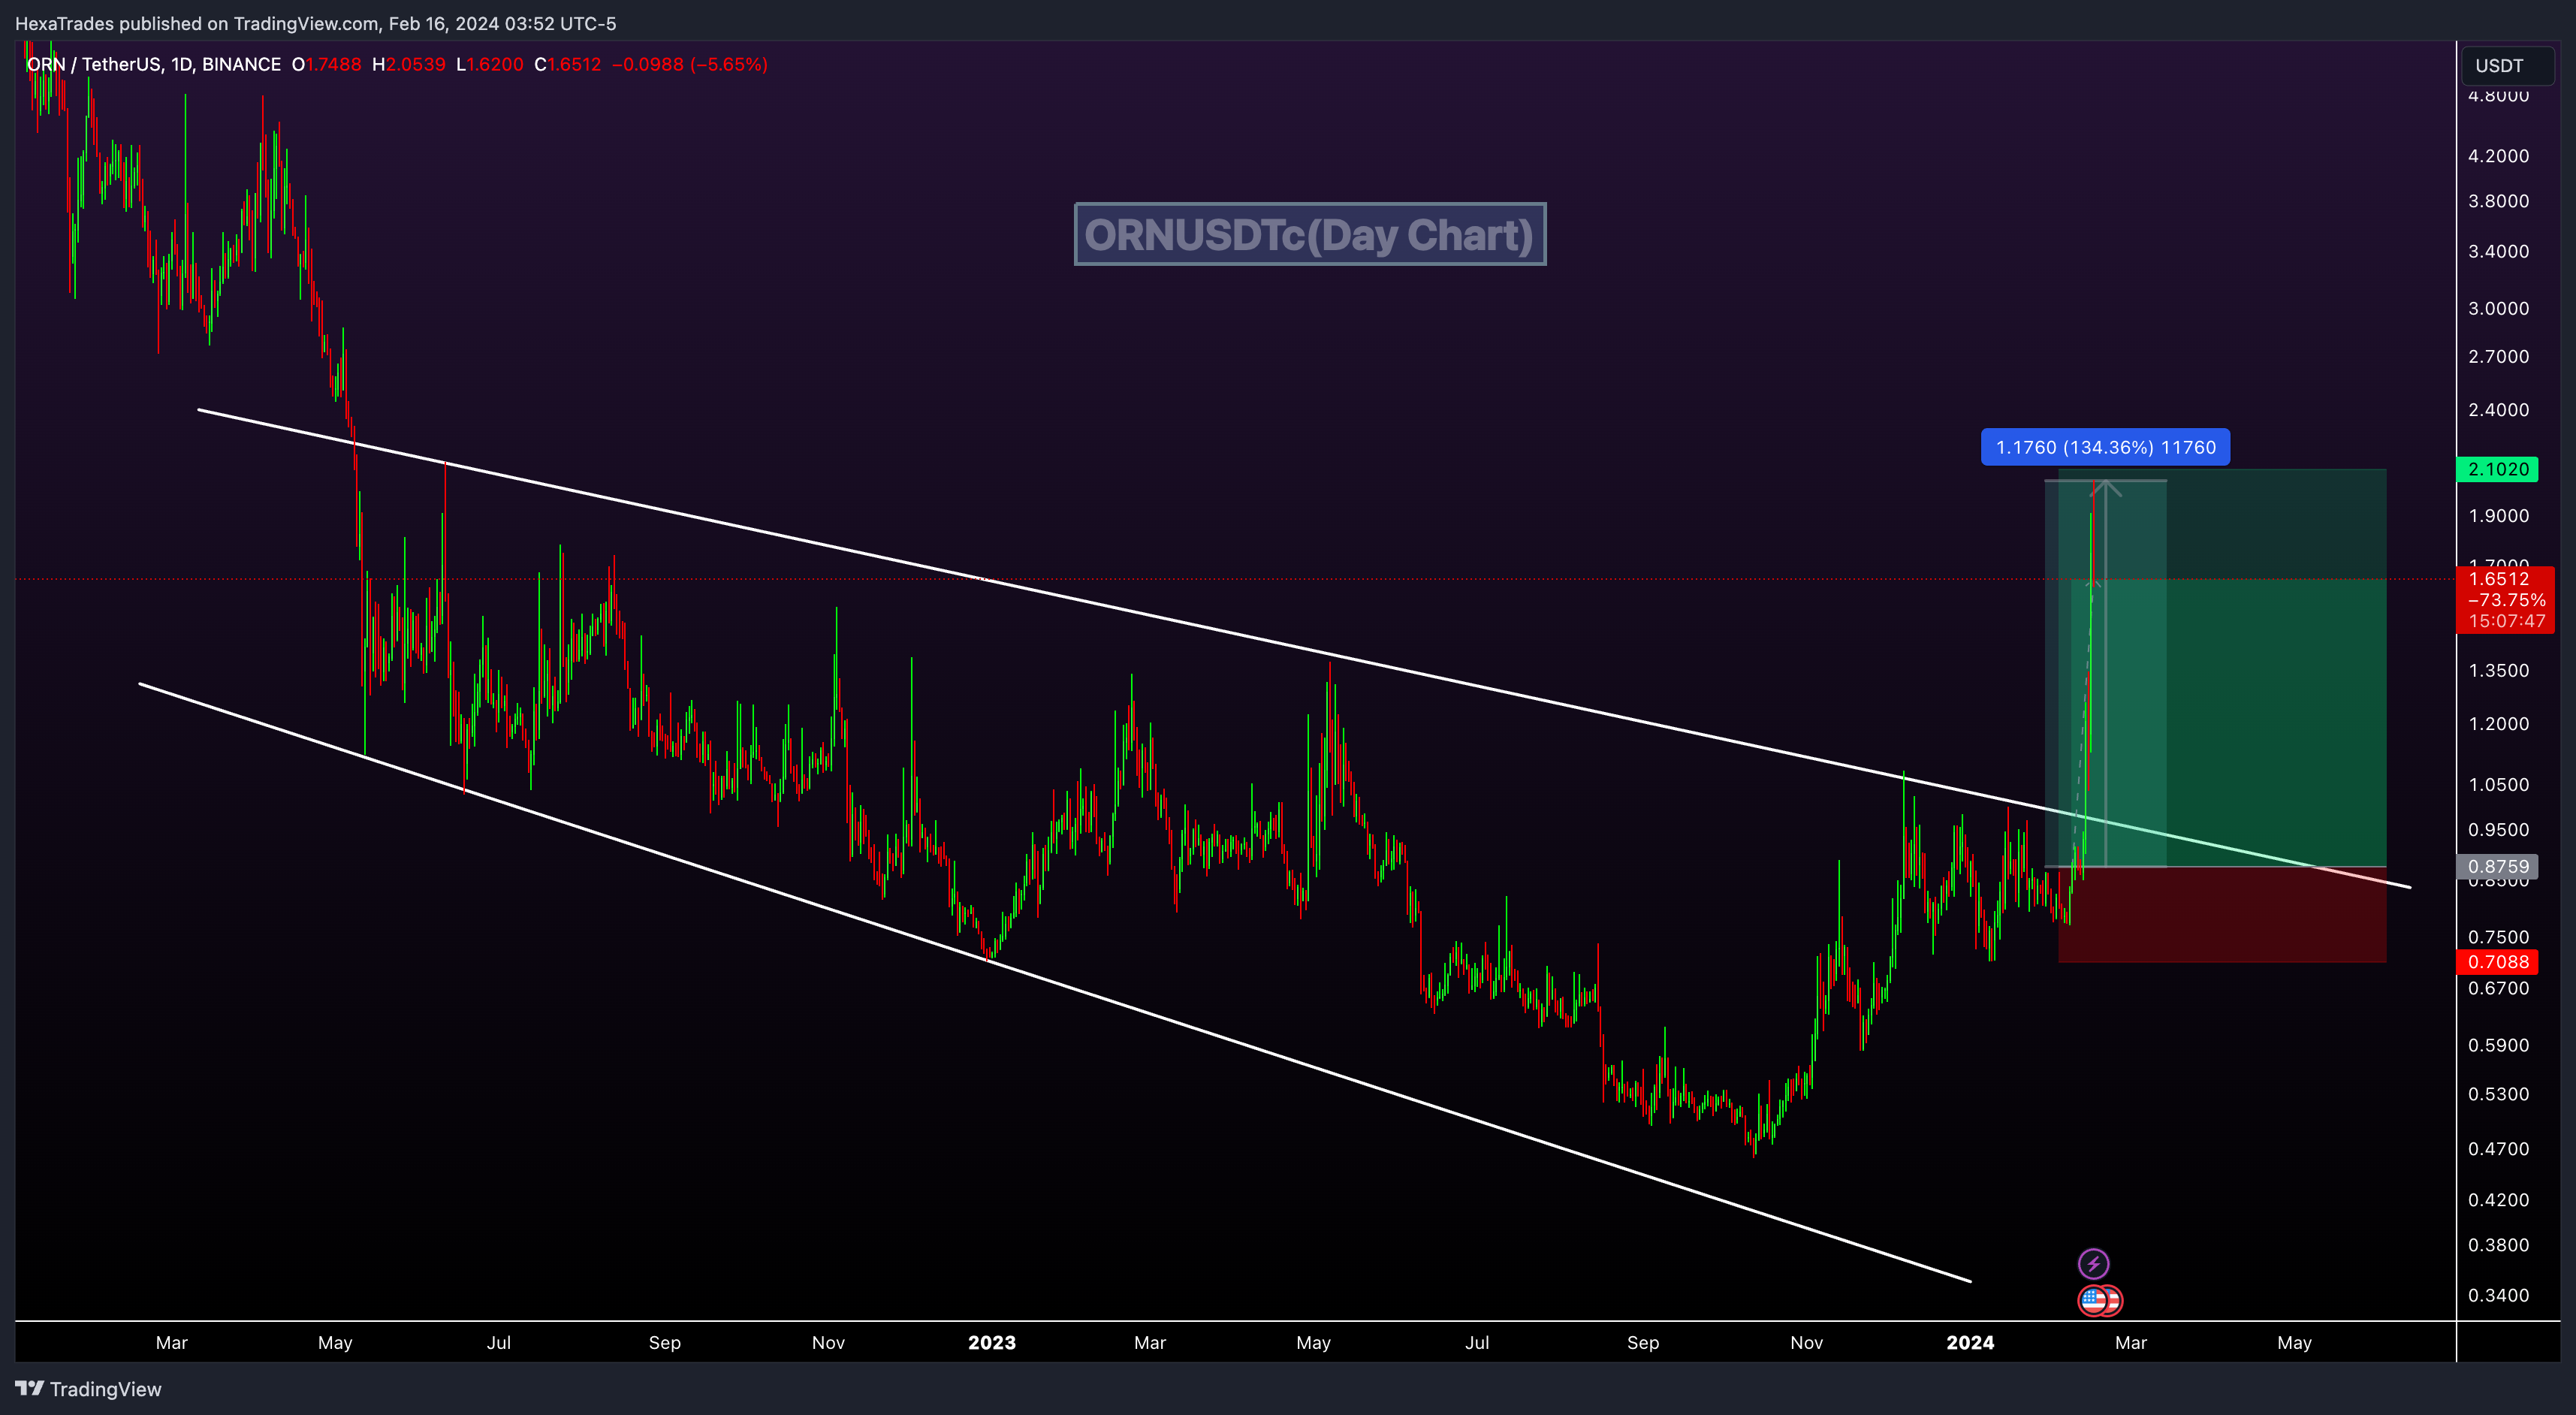Viewport: 2576px width, 1415px height.
Task: Click the 4.2000 price axis label
Action: coord(2498,155)
